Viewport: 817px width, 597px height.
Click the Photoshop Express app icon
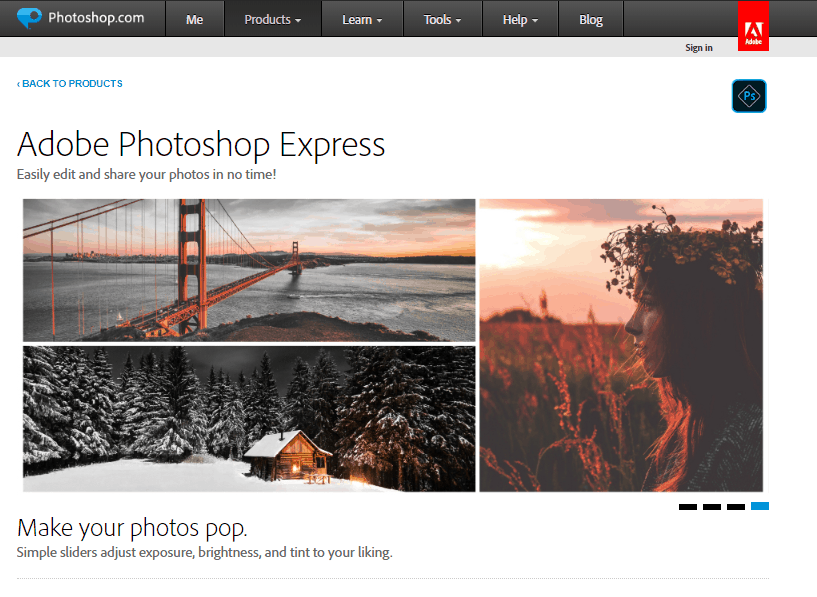[x=749, y=96]
